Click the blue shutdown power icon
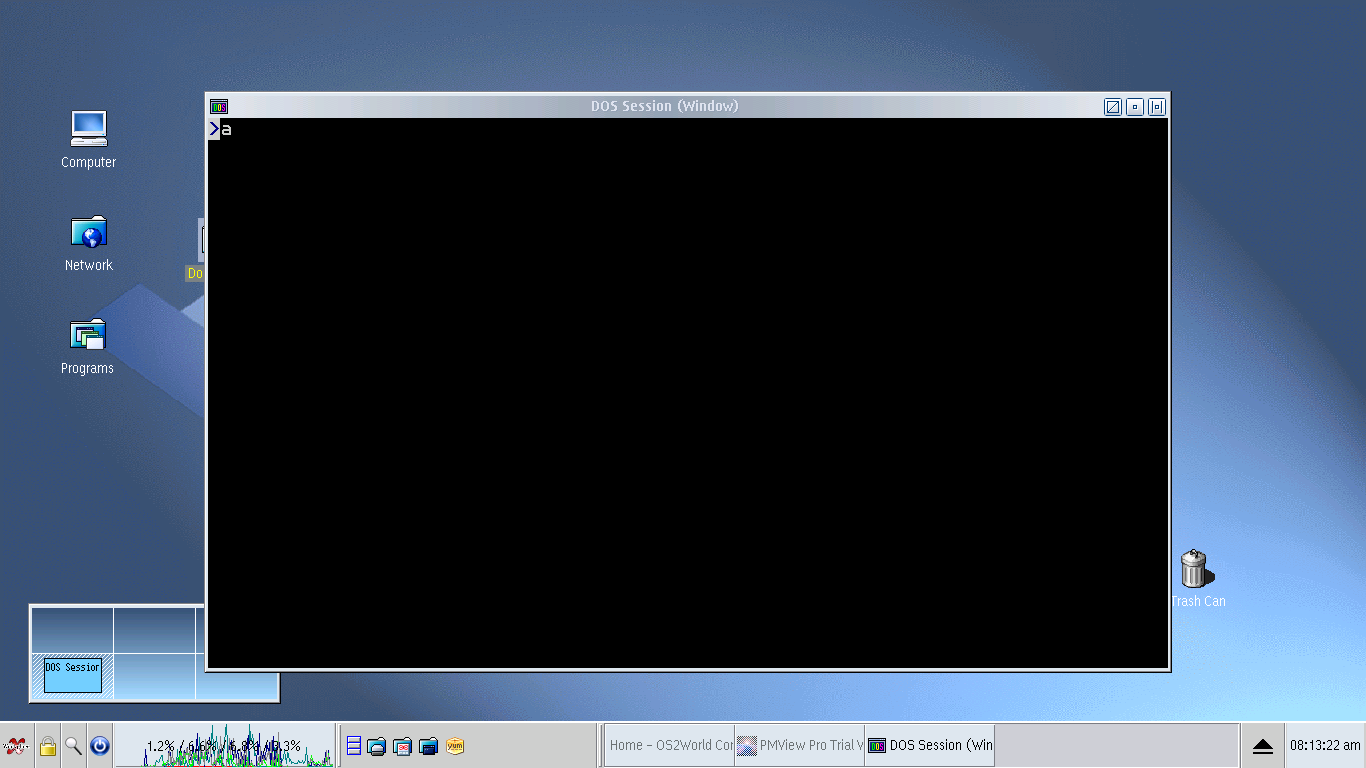This screenshot has height=768, width=1366. click(99, 746)
